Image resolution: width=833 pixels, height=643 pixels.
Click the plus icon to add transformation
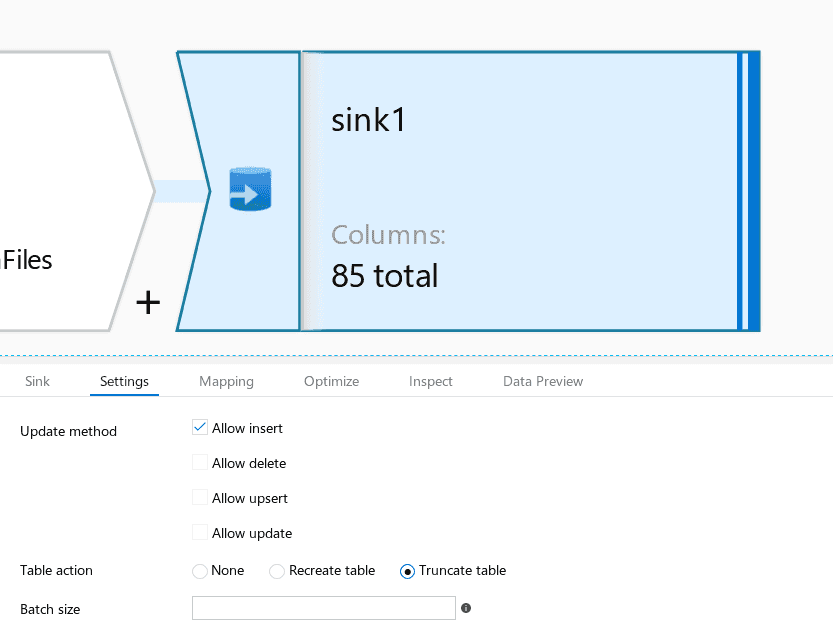(x=148, y=303)
